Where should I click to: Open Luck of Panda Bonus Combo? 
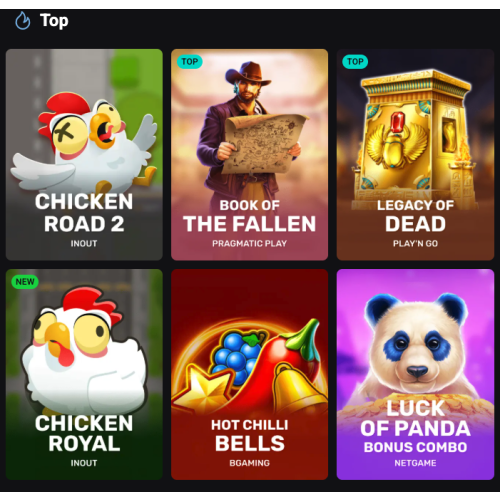click(x=415, y=375)
